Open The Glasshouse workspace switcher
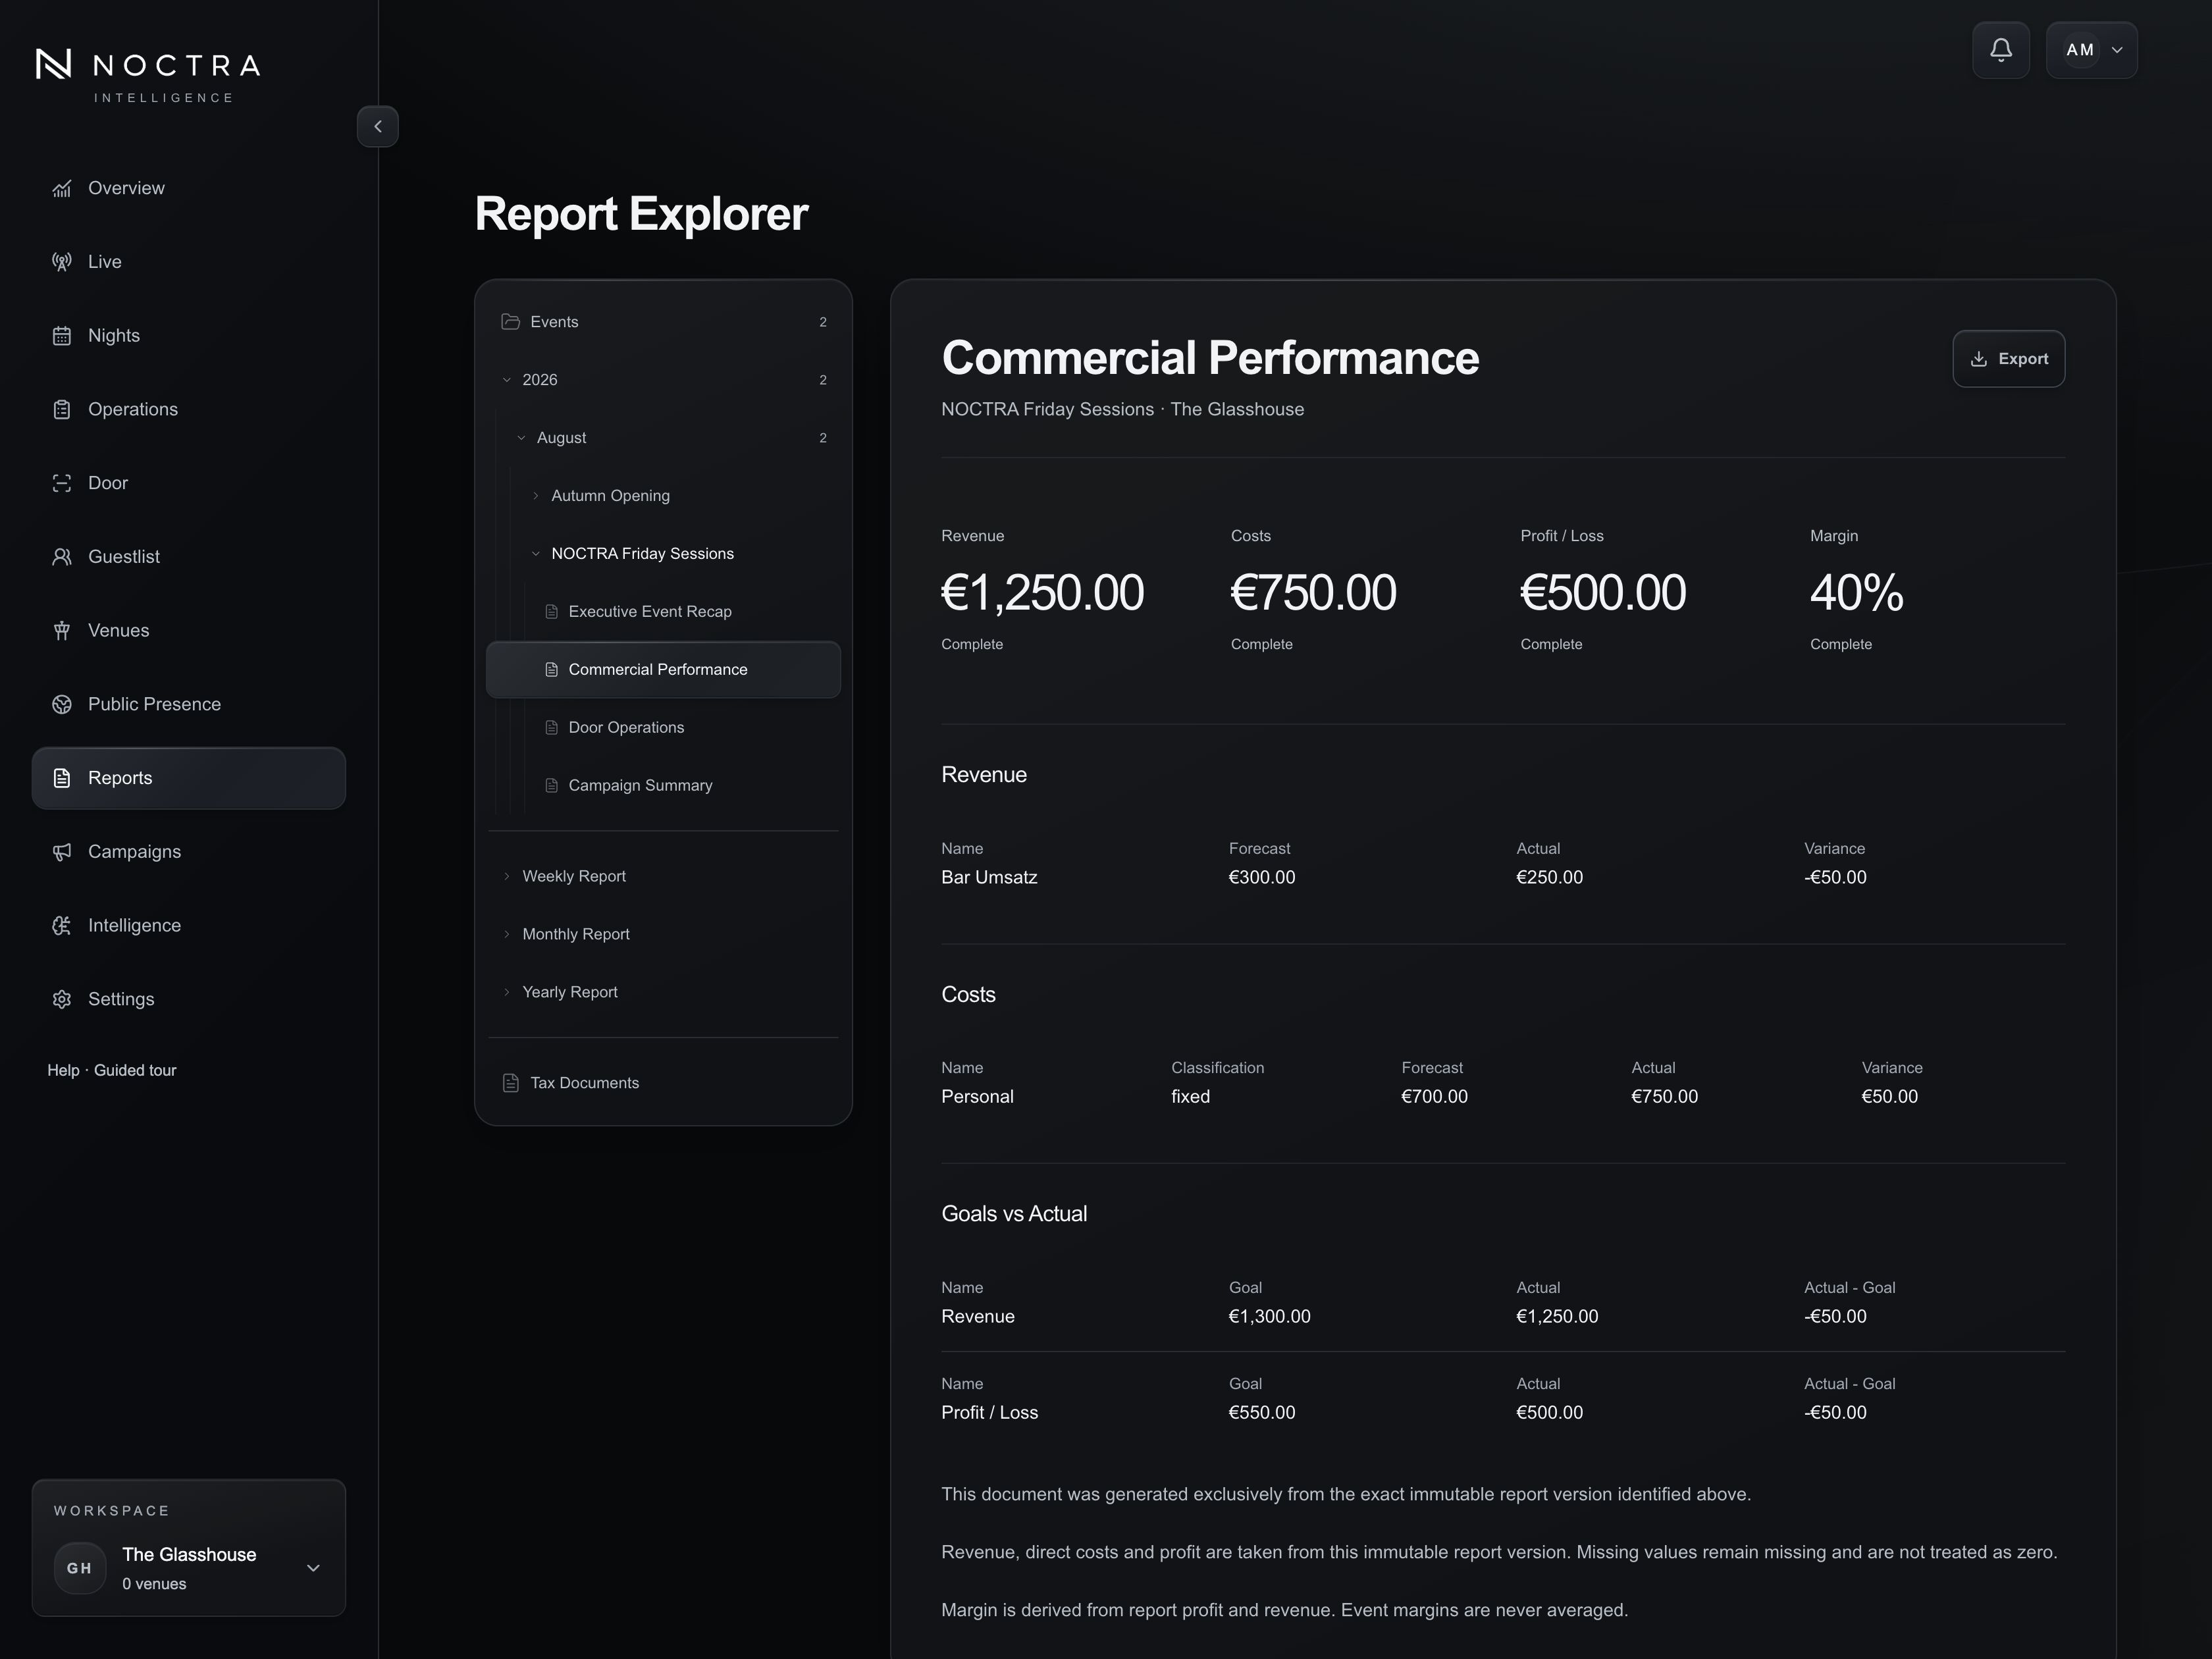Screen dimensions: 2212x1659 [189, 1568]
